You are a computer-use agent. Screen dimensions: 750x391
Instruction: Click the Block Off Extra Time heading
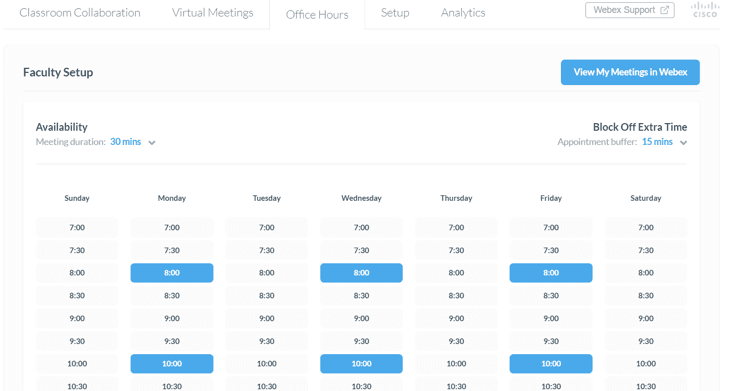640,127
